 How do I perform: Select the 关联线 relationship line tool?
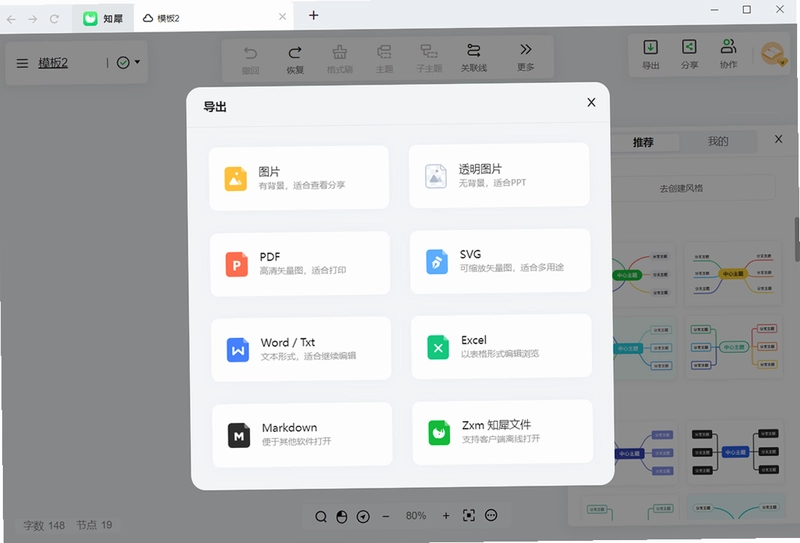pos(473,58)
